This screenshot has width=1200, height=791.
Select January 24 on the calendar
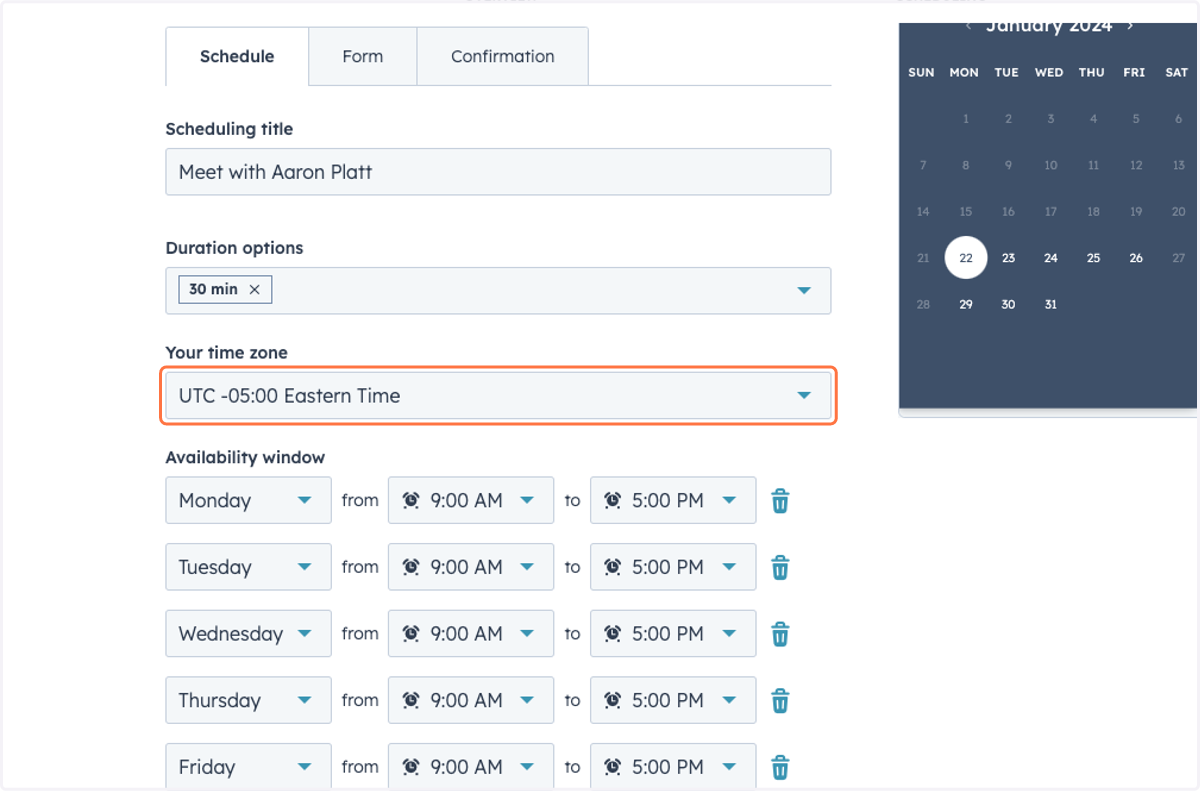pos(1051,258)
